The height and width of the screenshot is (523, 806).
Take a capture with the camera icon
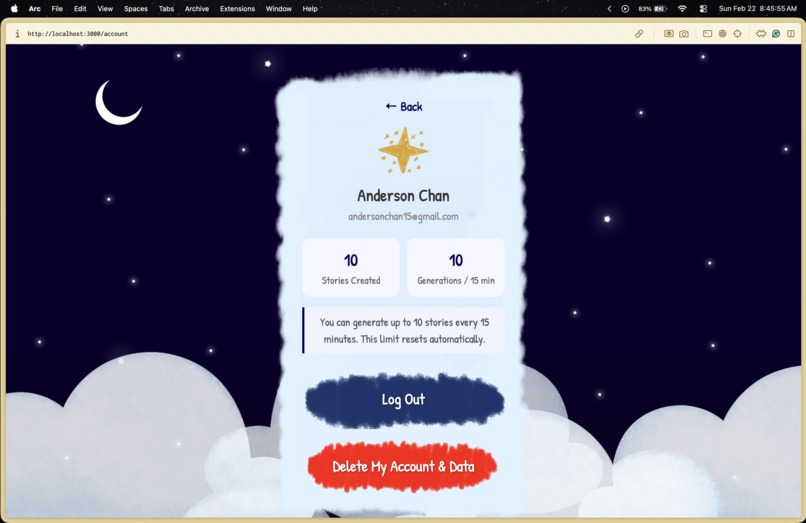coord(684,33)
